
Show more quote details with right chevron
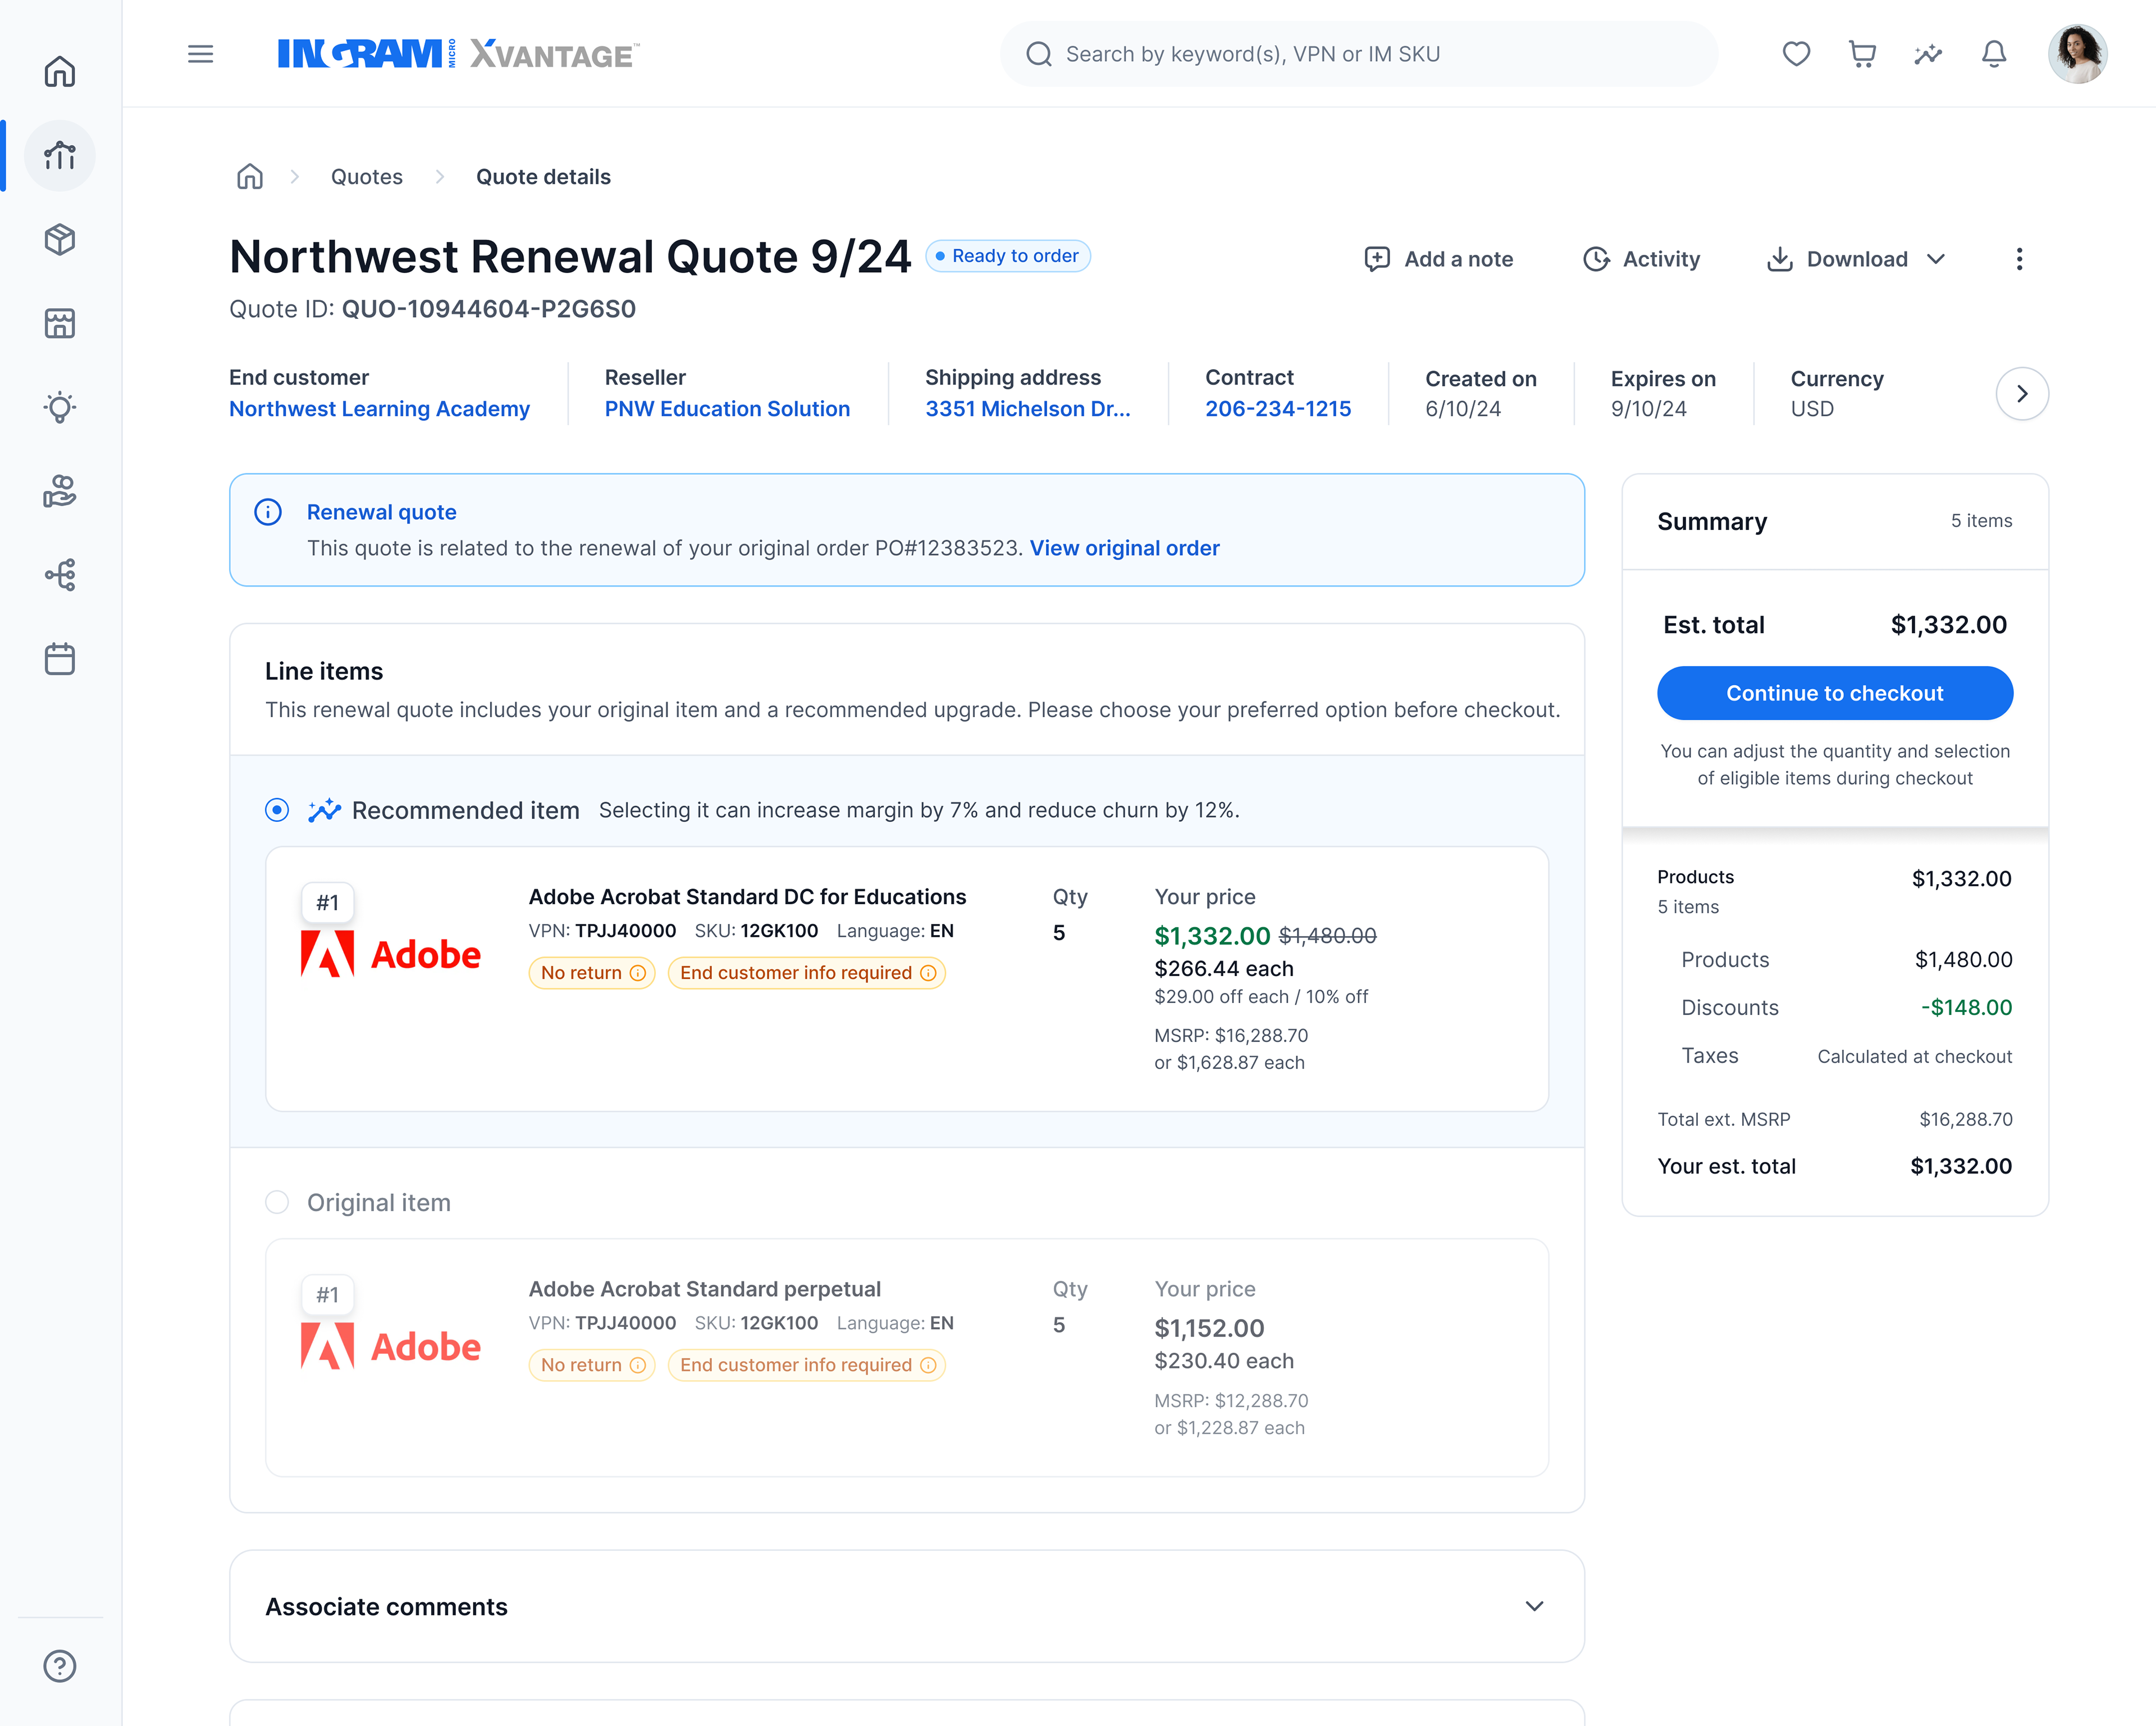click(x=2022, y=394)
